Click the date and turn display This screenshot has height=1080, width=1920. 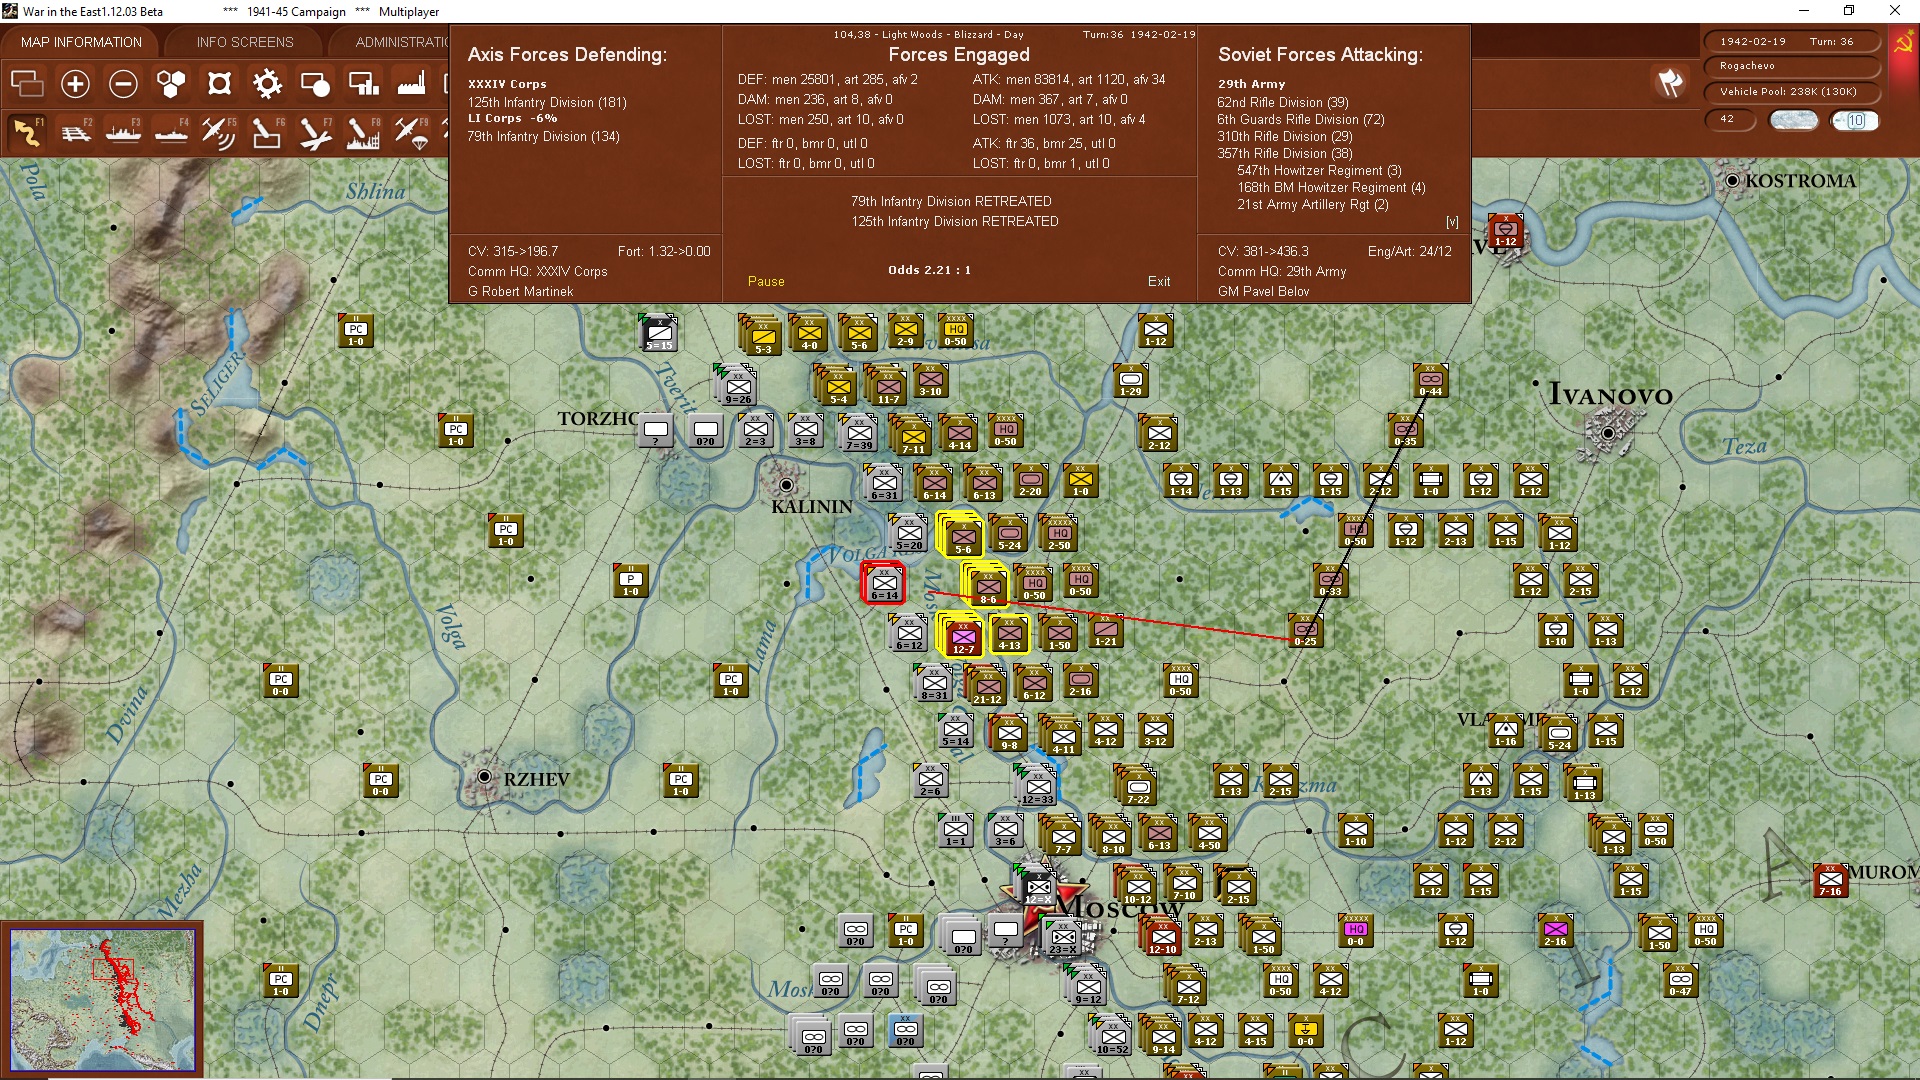pos(1790,42)
